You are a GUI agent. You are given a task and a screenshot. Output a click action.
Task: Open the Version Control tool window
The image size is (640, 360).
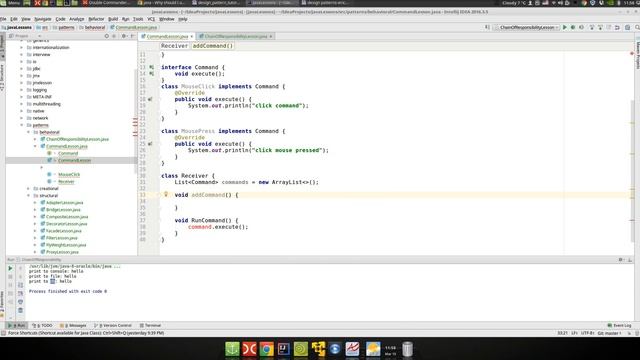point(113,325)
